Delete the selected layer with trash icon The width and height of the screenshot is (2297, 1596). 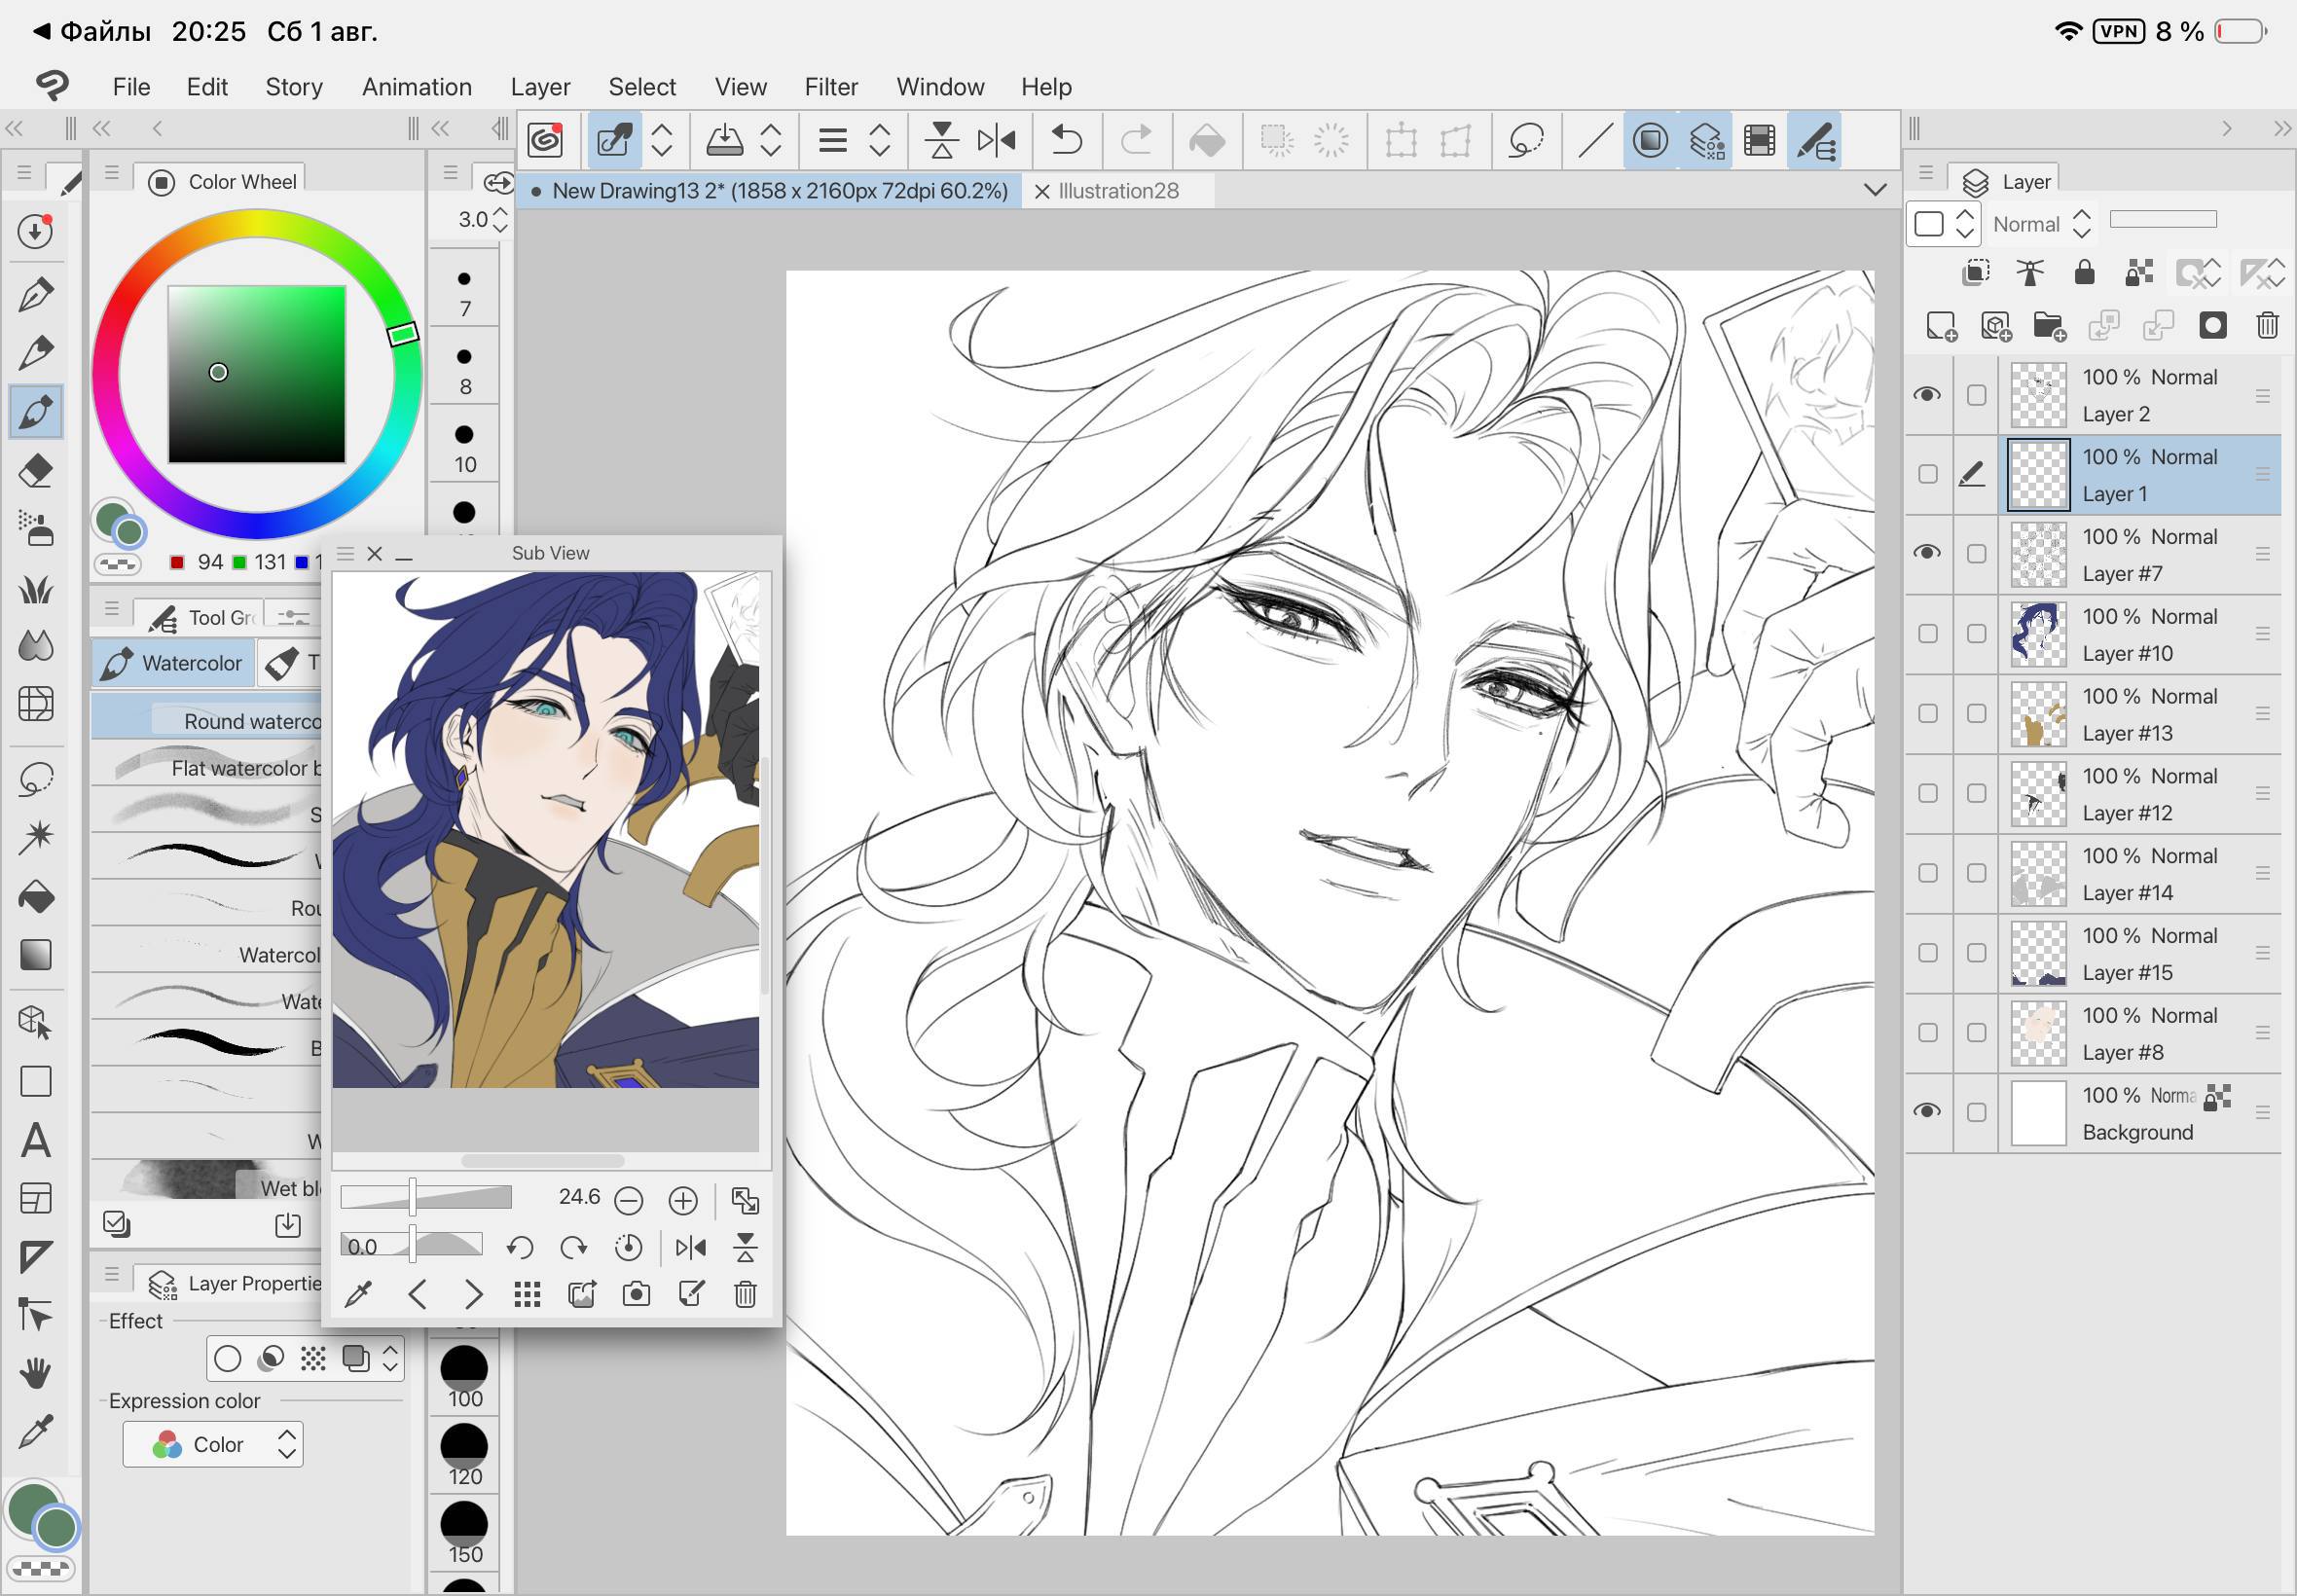2267,325
